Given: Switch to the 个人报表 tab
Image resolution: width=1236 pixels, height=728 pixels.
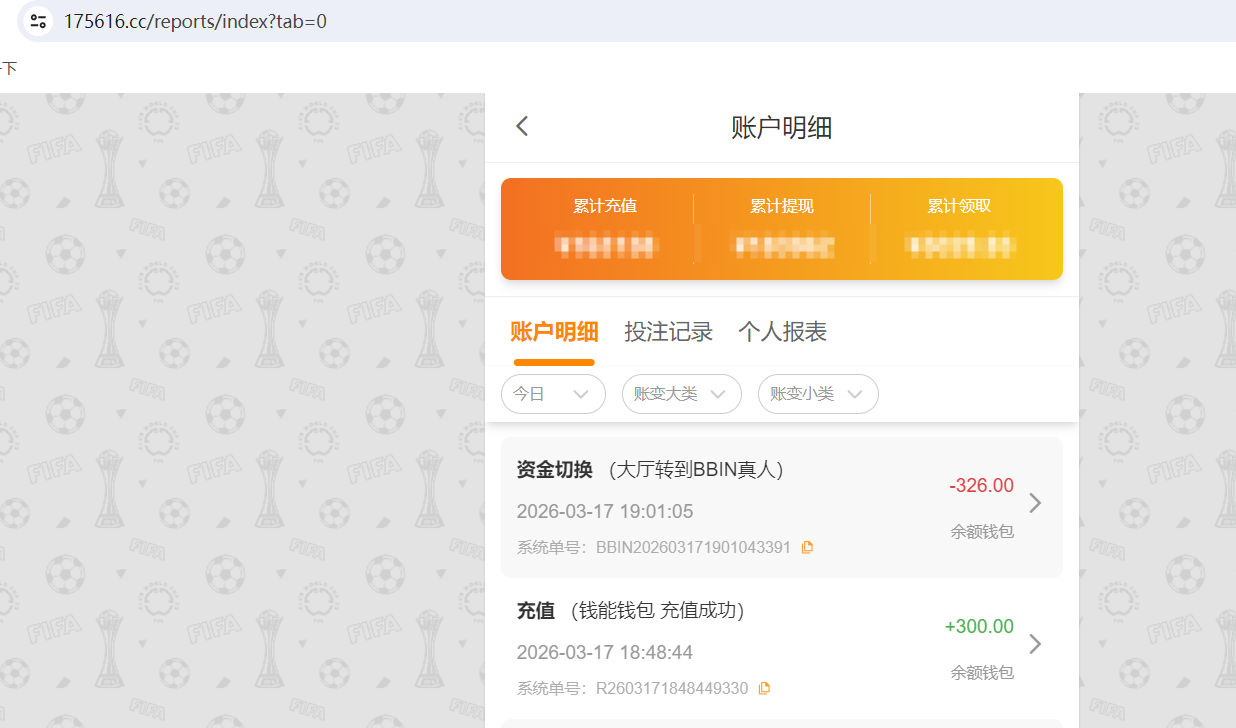Looking at the screenshot, I should [x=782, y=331].
